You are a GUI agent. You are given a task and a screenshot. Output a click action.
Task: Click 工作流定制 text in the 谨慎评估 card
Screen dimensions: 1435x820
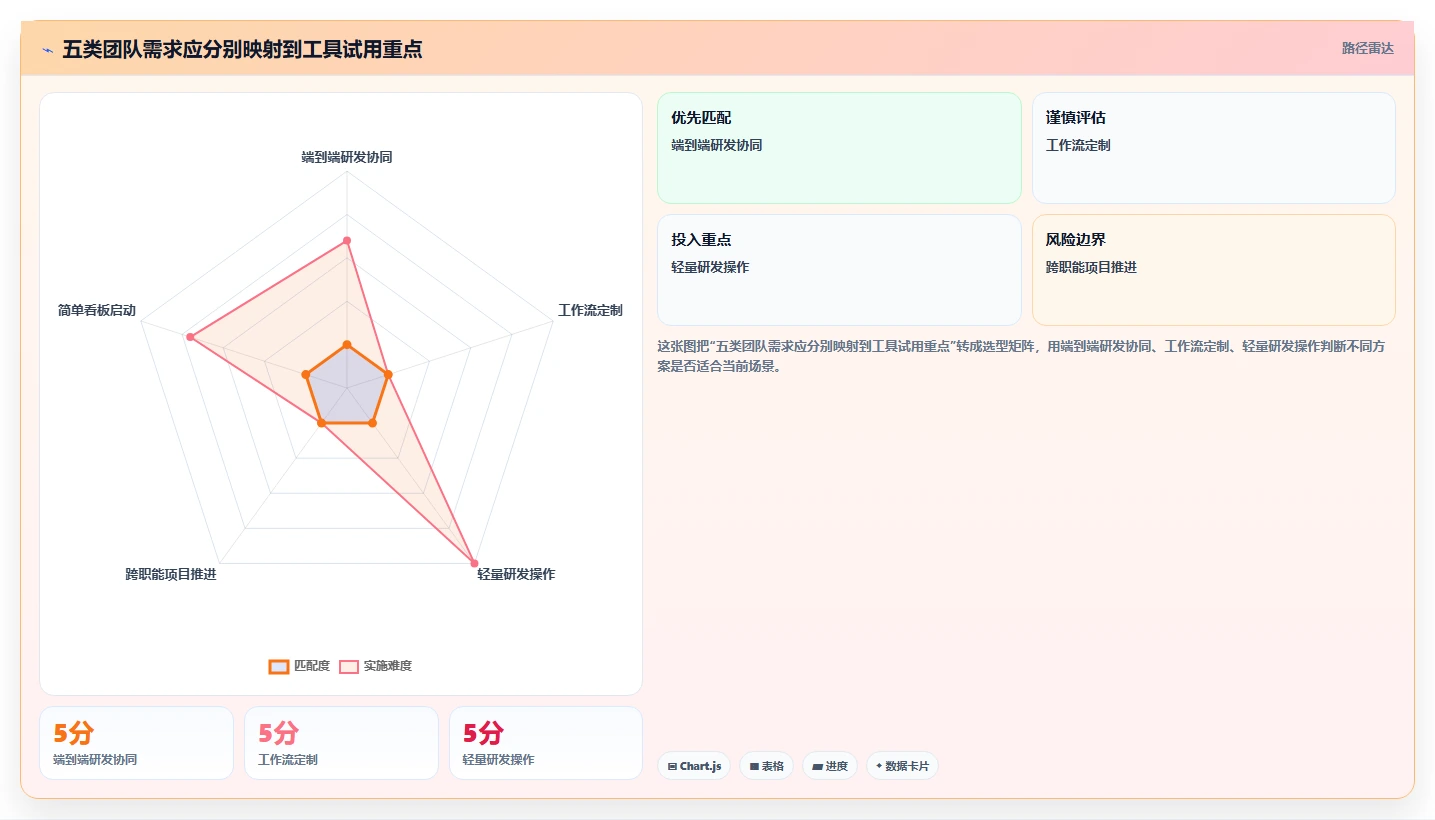[1078, 145]
